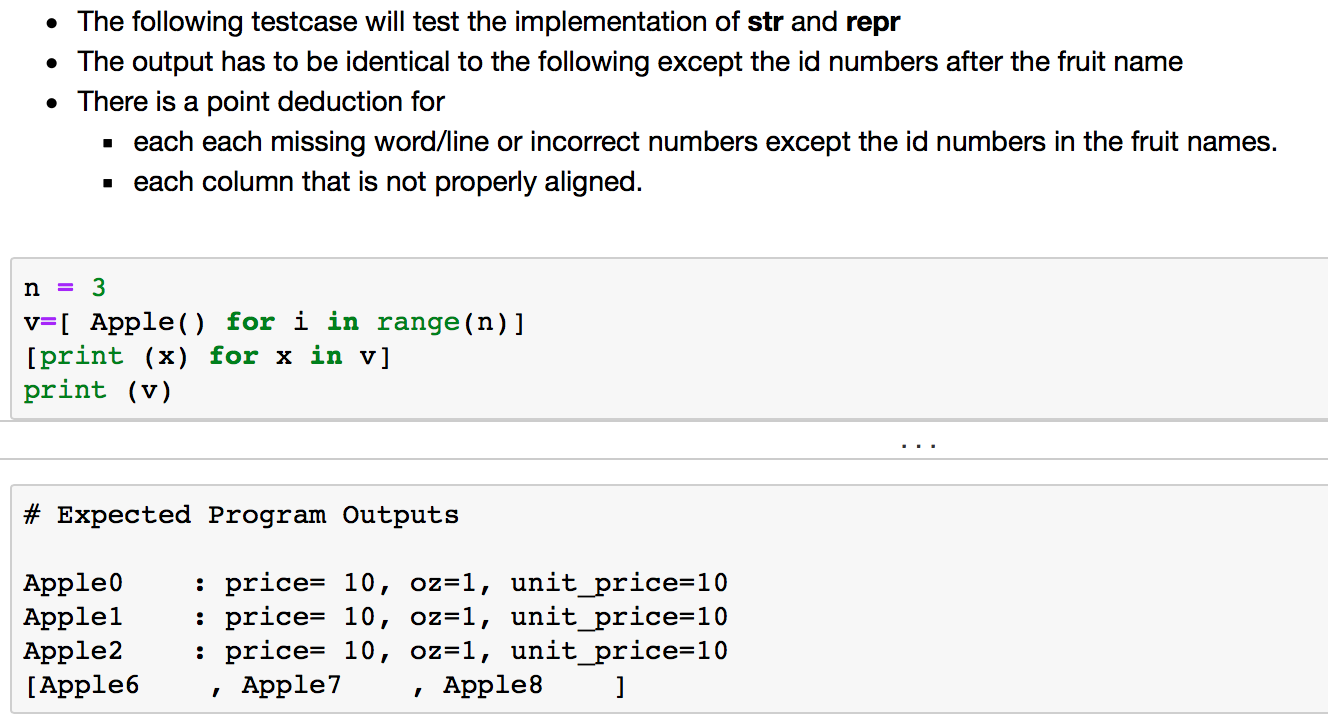Click the bullet line about str and repr testcase
1328x722 pixels.
489,20
